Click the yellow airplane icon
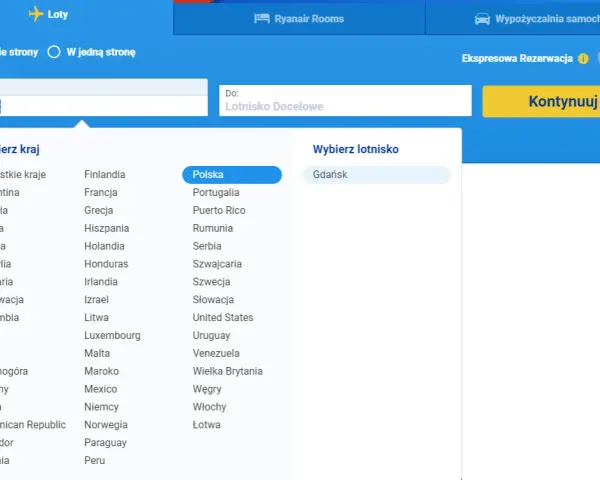Image resolution: width=600 pixels, height=480 pixels. pyautogui.click(x=36, y=14)
